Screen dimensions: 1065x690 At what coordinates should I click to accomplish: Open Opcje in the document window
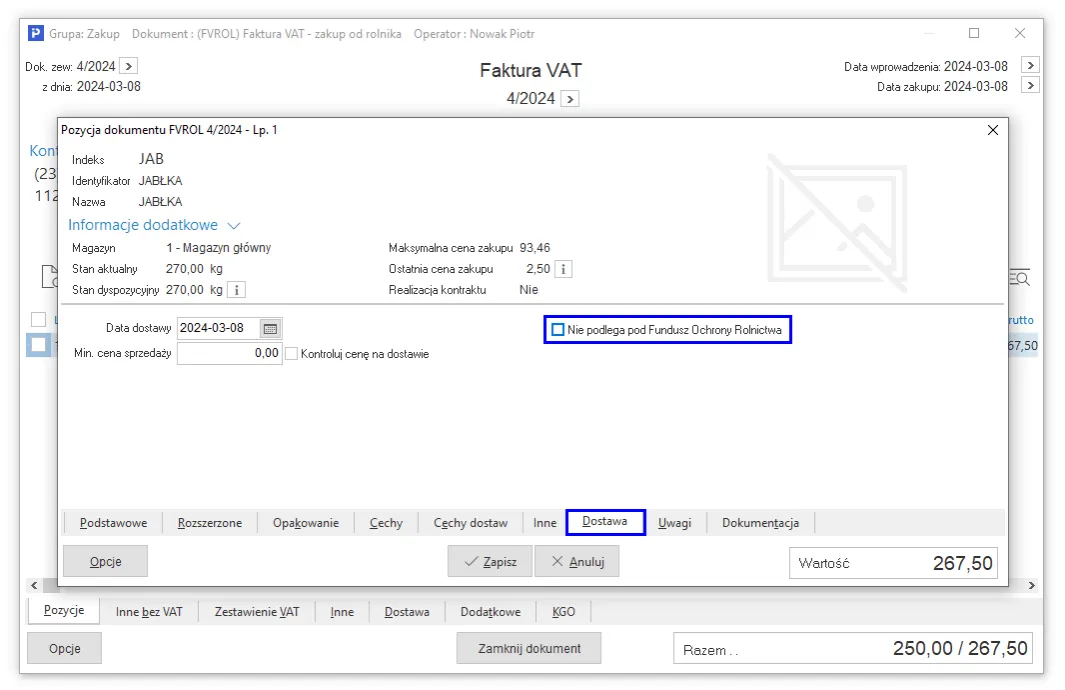coord(65,649)
